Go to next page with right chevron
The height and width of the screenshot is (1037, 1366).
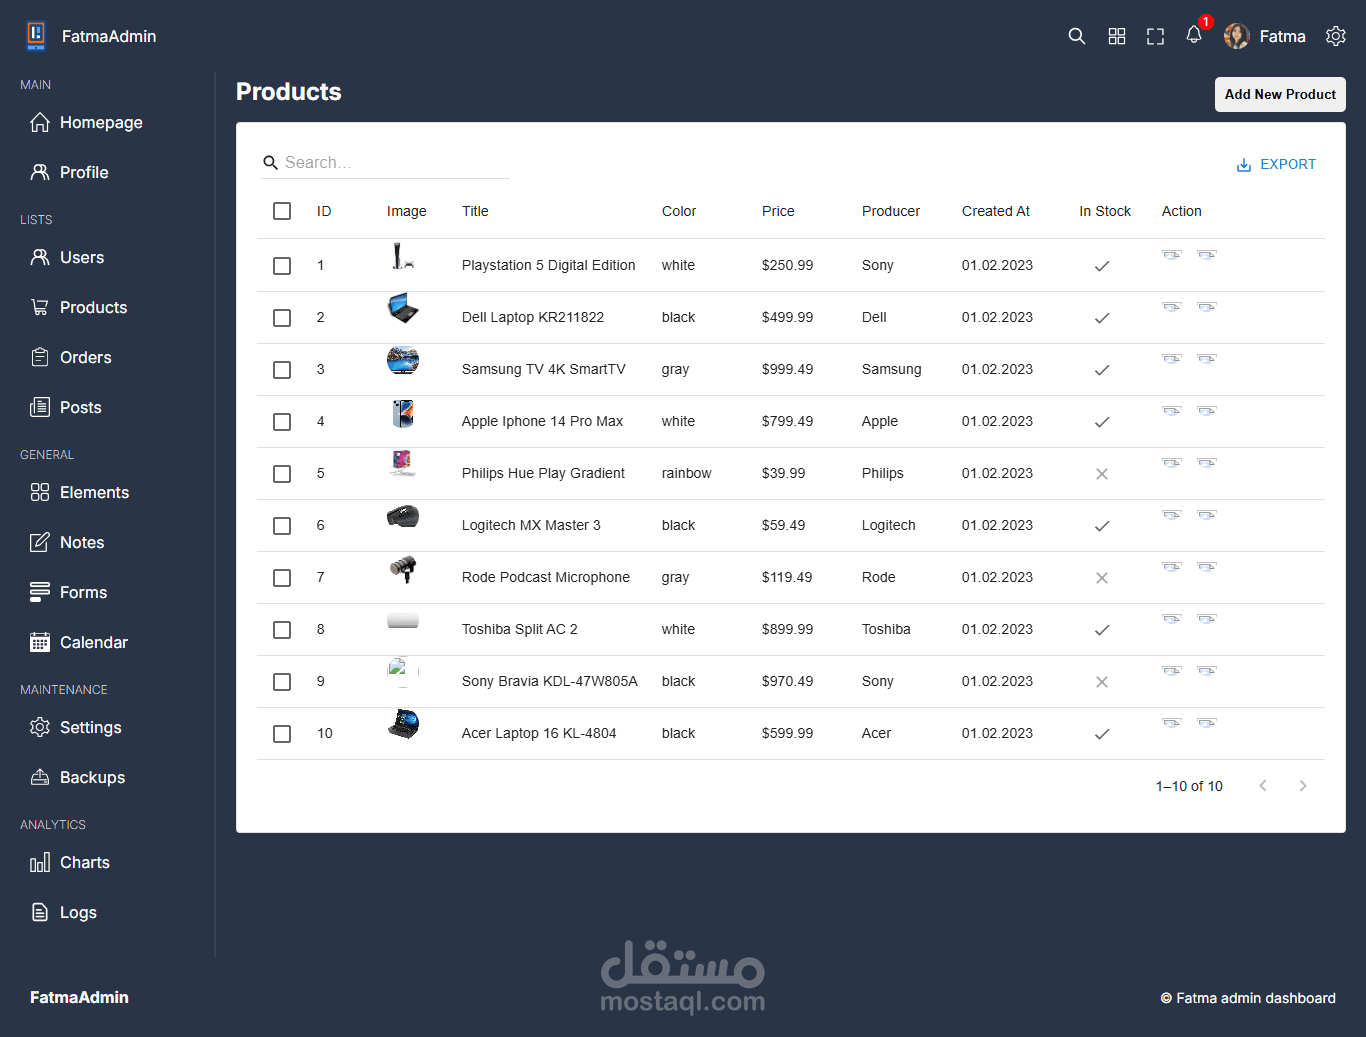1303,786
